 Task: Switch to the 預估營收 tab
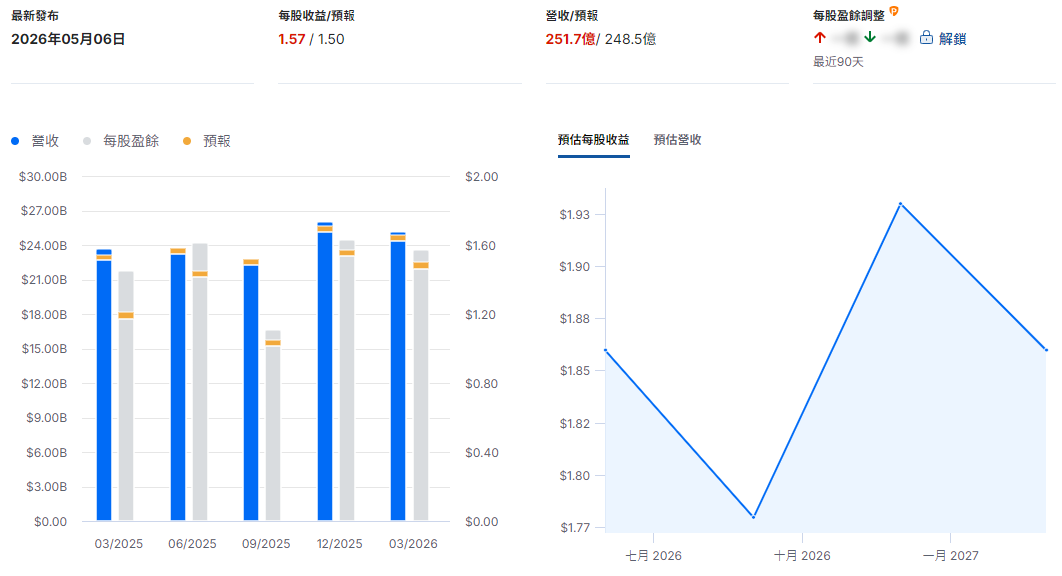(x=677, y=140)
